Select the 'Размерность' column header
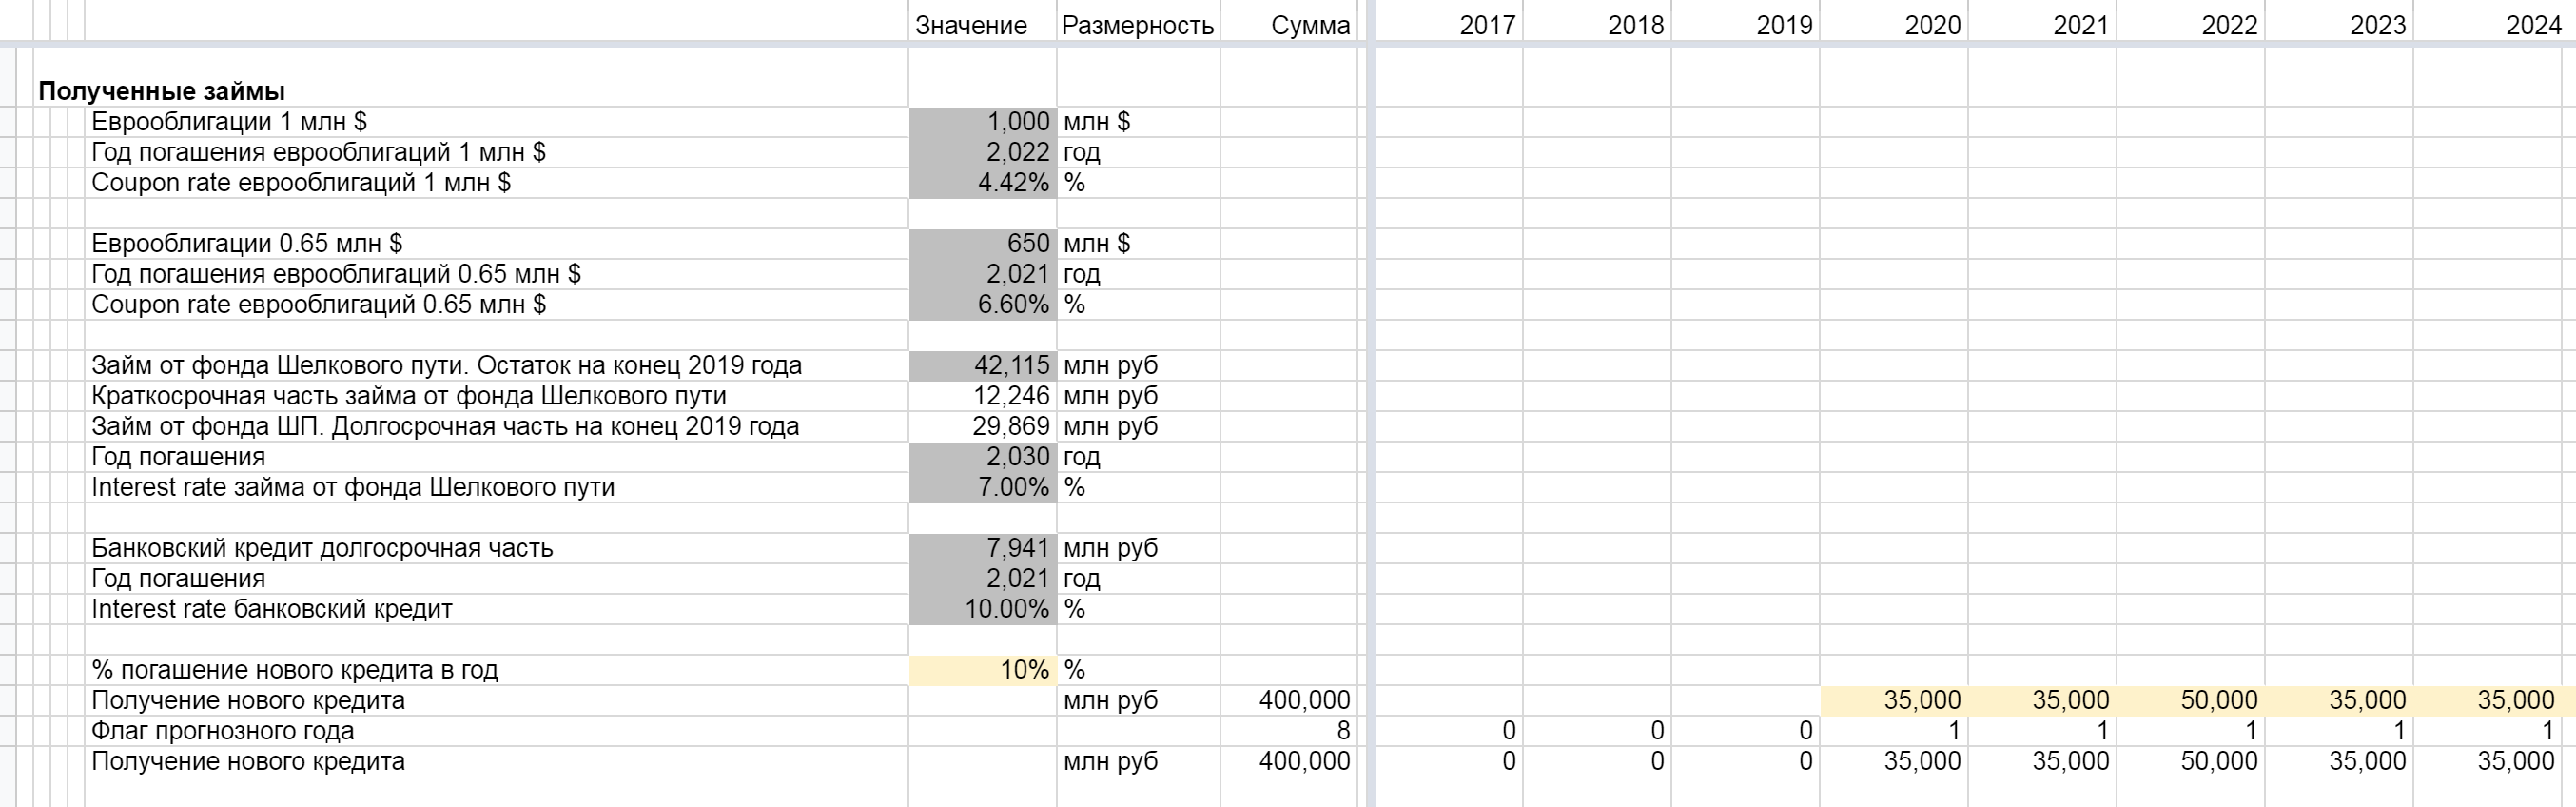 pyautogui.click(x=1138, y=25)
